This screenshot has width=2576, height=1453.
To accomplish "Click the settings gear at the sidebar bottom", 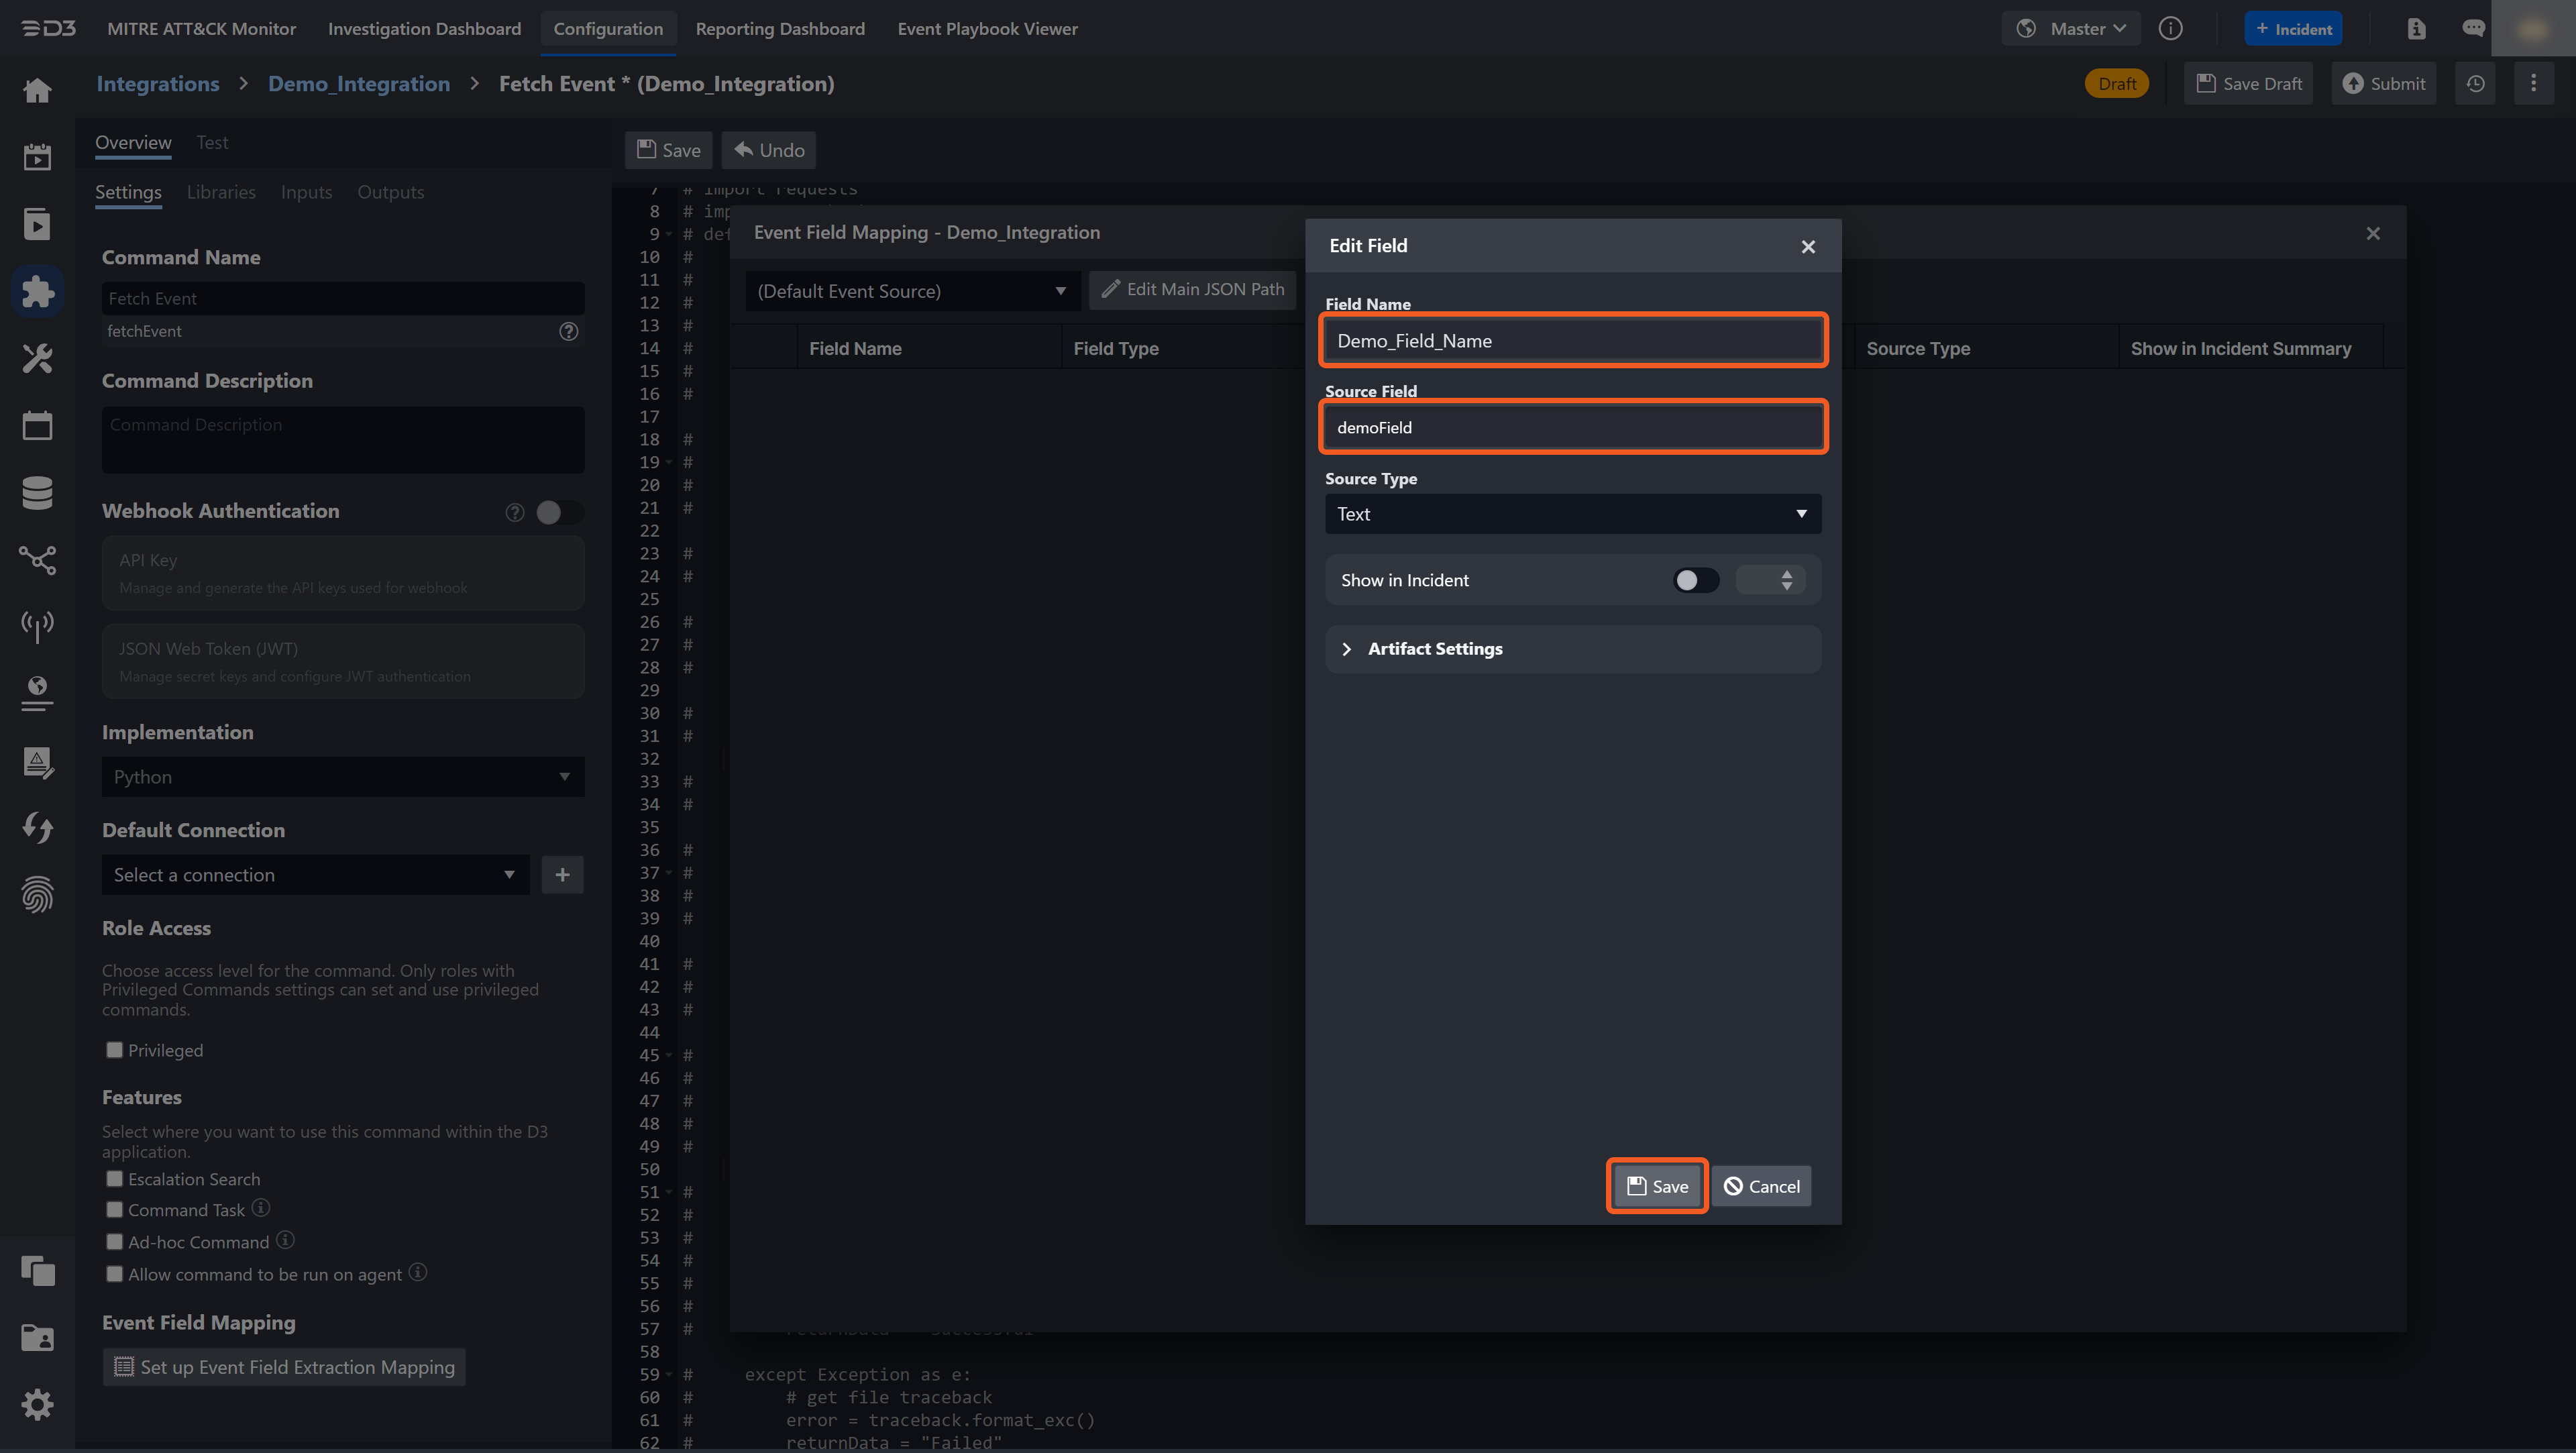I will pos(38,1404).
